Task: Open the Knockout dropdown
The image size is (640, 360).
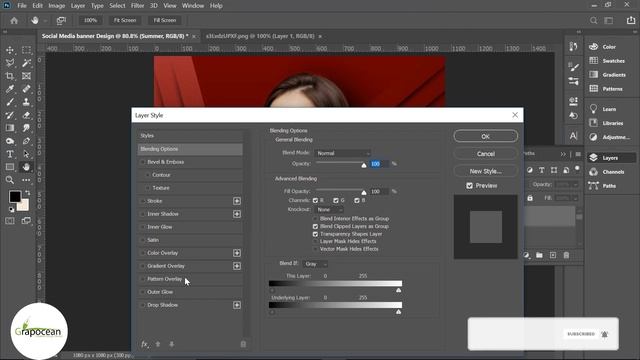Action: 329,209
